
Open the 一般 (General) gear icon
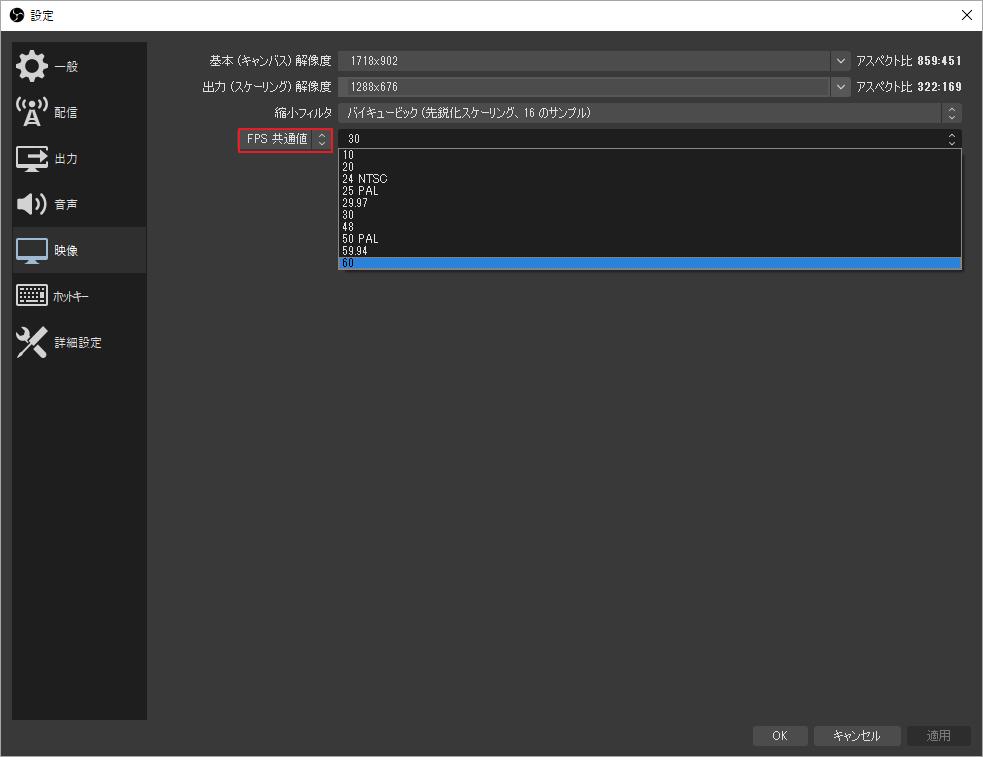[31, 66]
